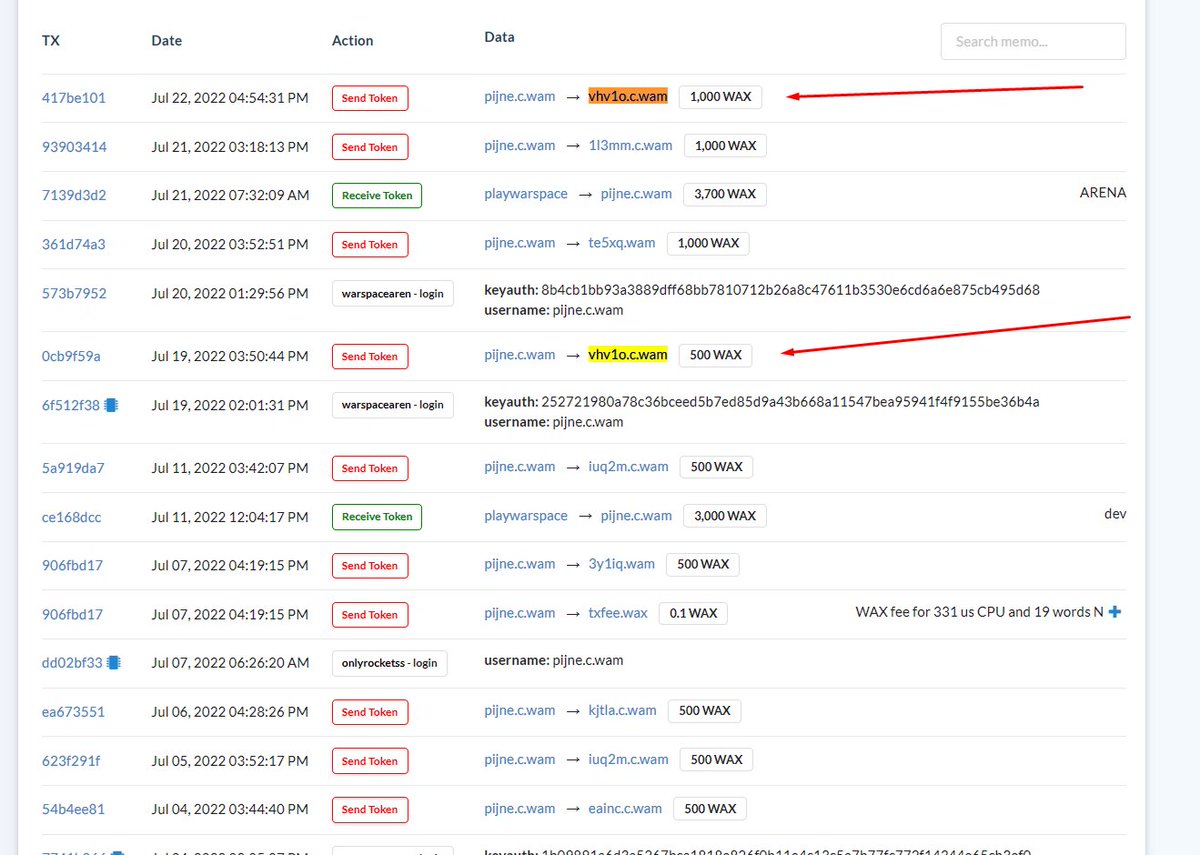Open TX 906fbd17 in the txfee.wax row
Screen dimensions: 1200x855
[x=72, y=614]
